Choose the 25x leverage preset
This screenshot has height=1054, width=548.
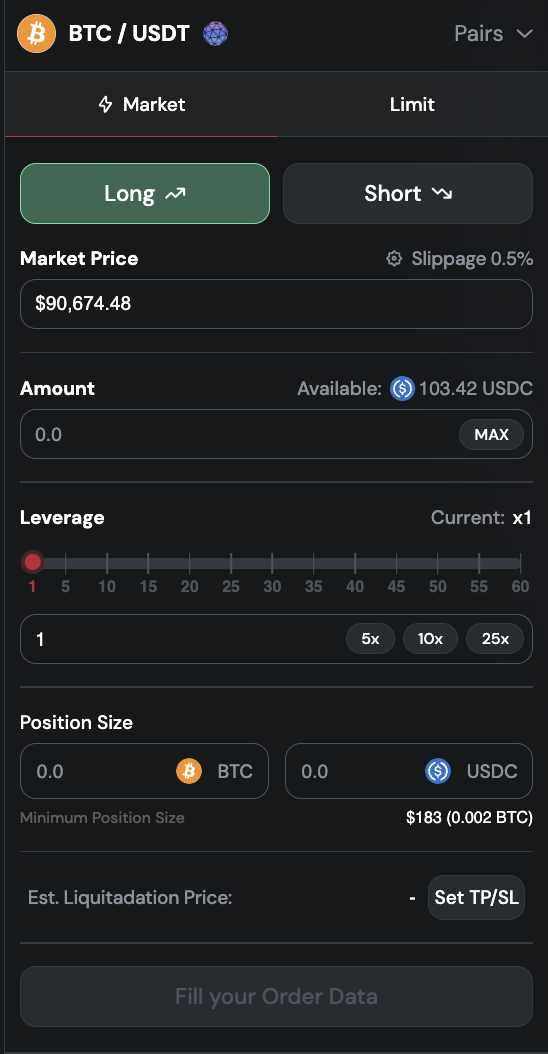click(x=496, y=639)
